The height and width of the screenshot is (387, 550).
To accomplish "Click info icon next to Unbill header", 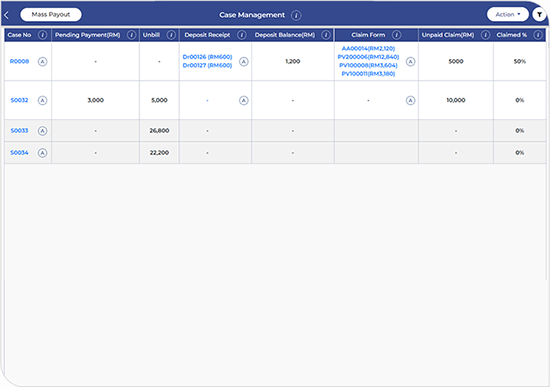I will pos(171,35).
